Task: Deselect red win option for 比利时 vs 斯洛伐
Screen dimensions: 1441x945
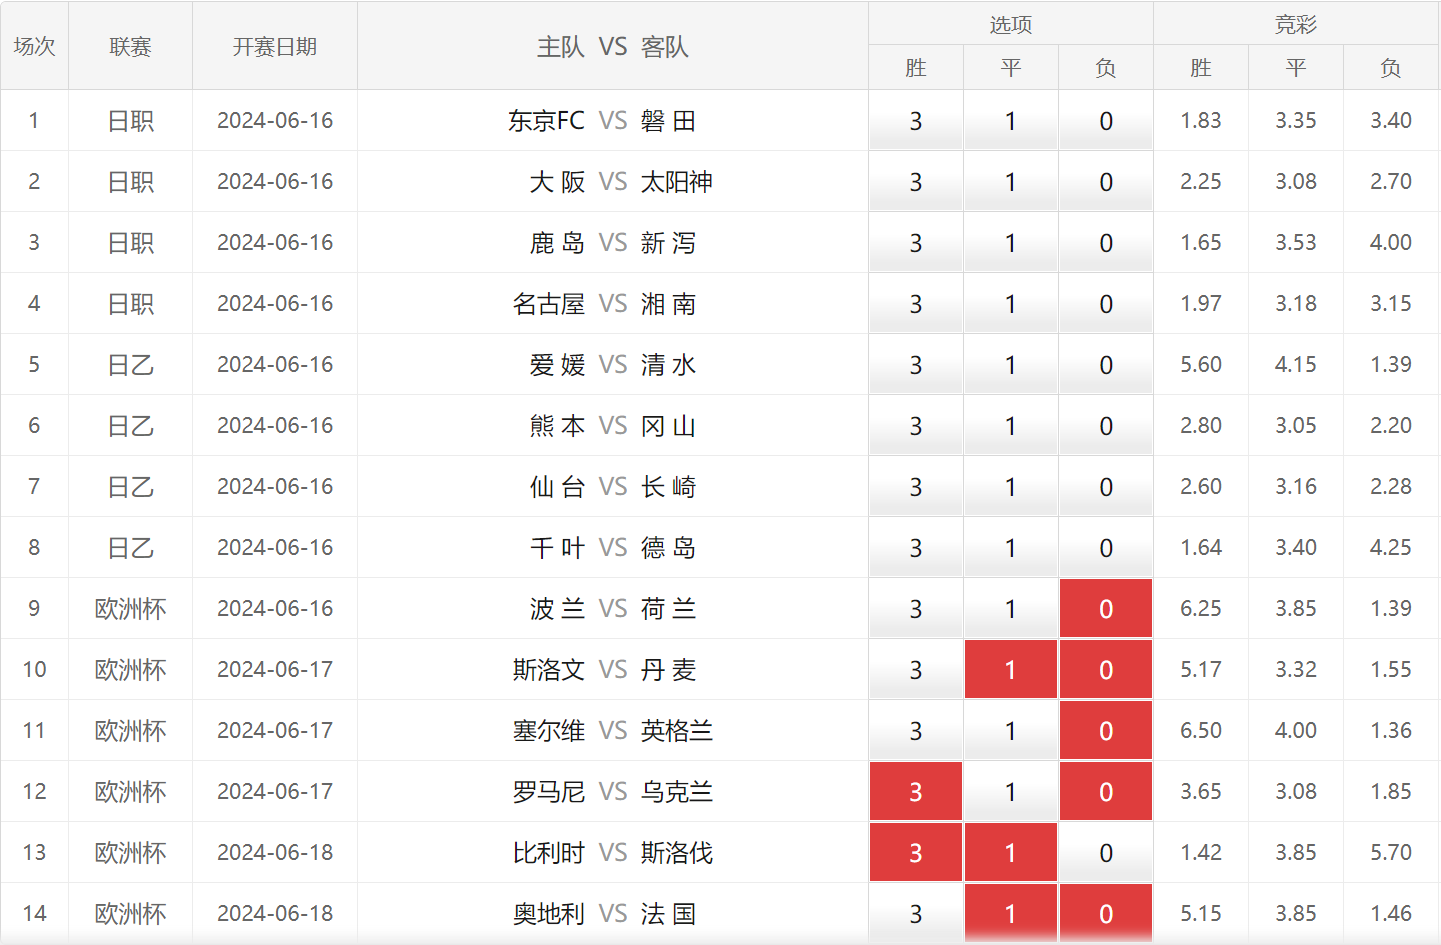Action: tap(916, 853)
